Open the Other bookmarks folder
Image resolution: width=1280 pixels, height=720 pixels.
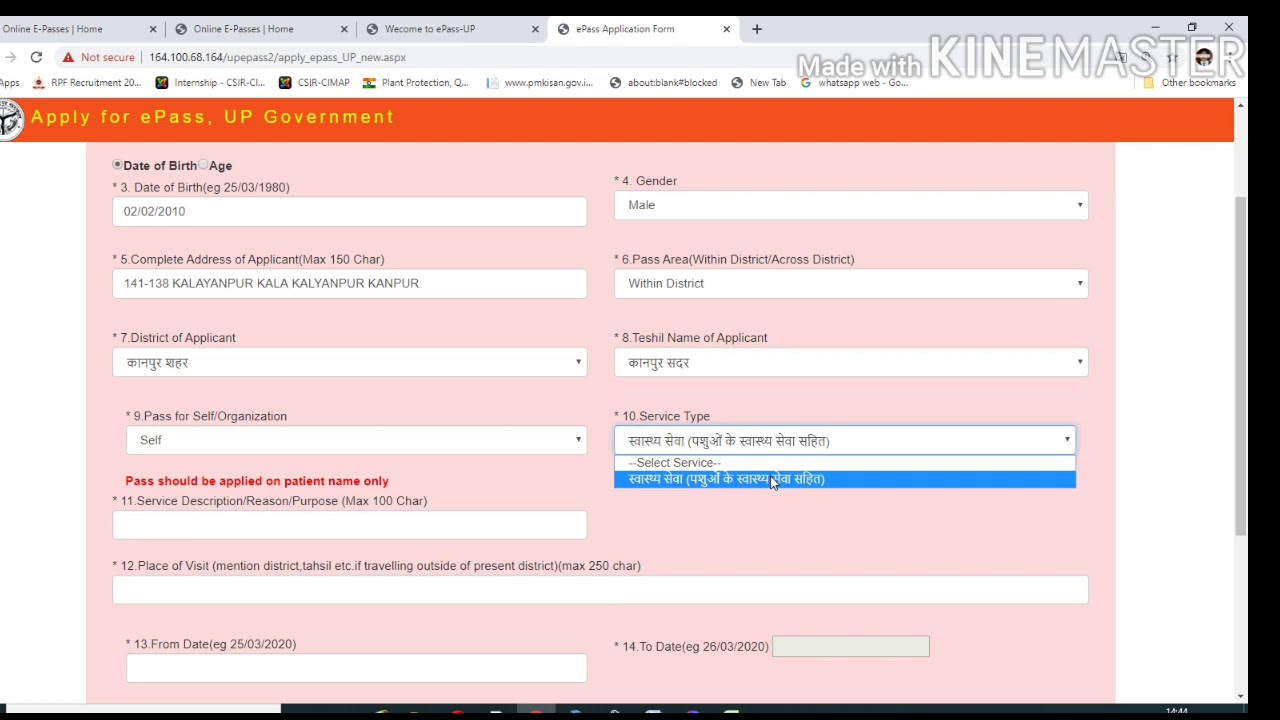tap(1190, 83)
